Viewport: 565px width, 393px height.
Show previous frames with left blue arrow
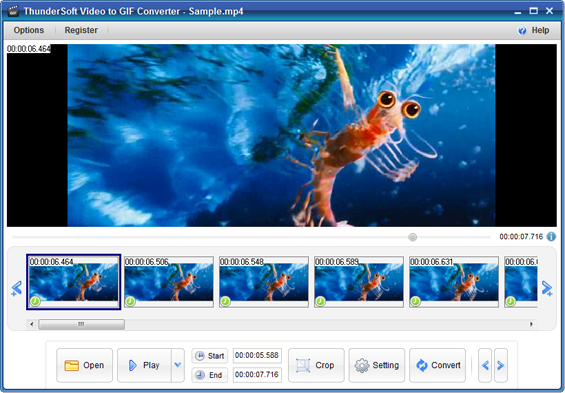click(17, 288)
